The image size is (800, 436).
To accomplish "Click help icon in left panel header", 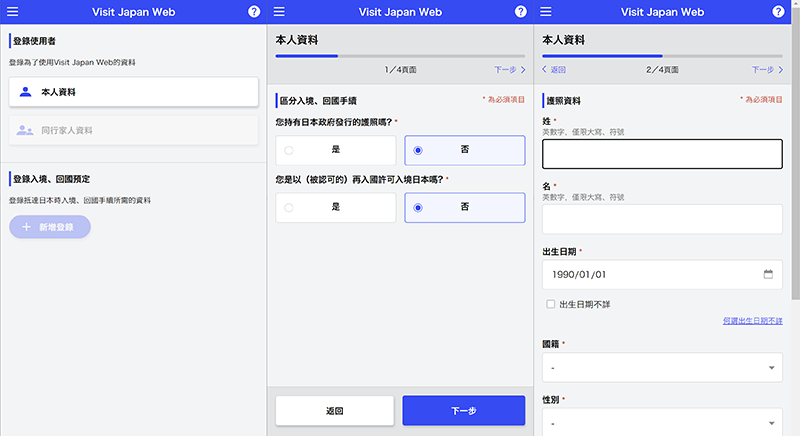I will tap(254, 12).
